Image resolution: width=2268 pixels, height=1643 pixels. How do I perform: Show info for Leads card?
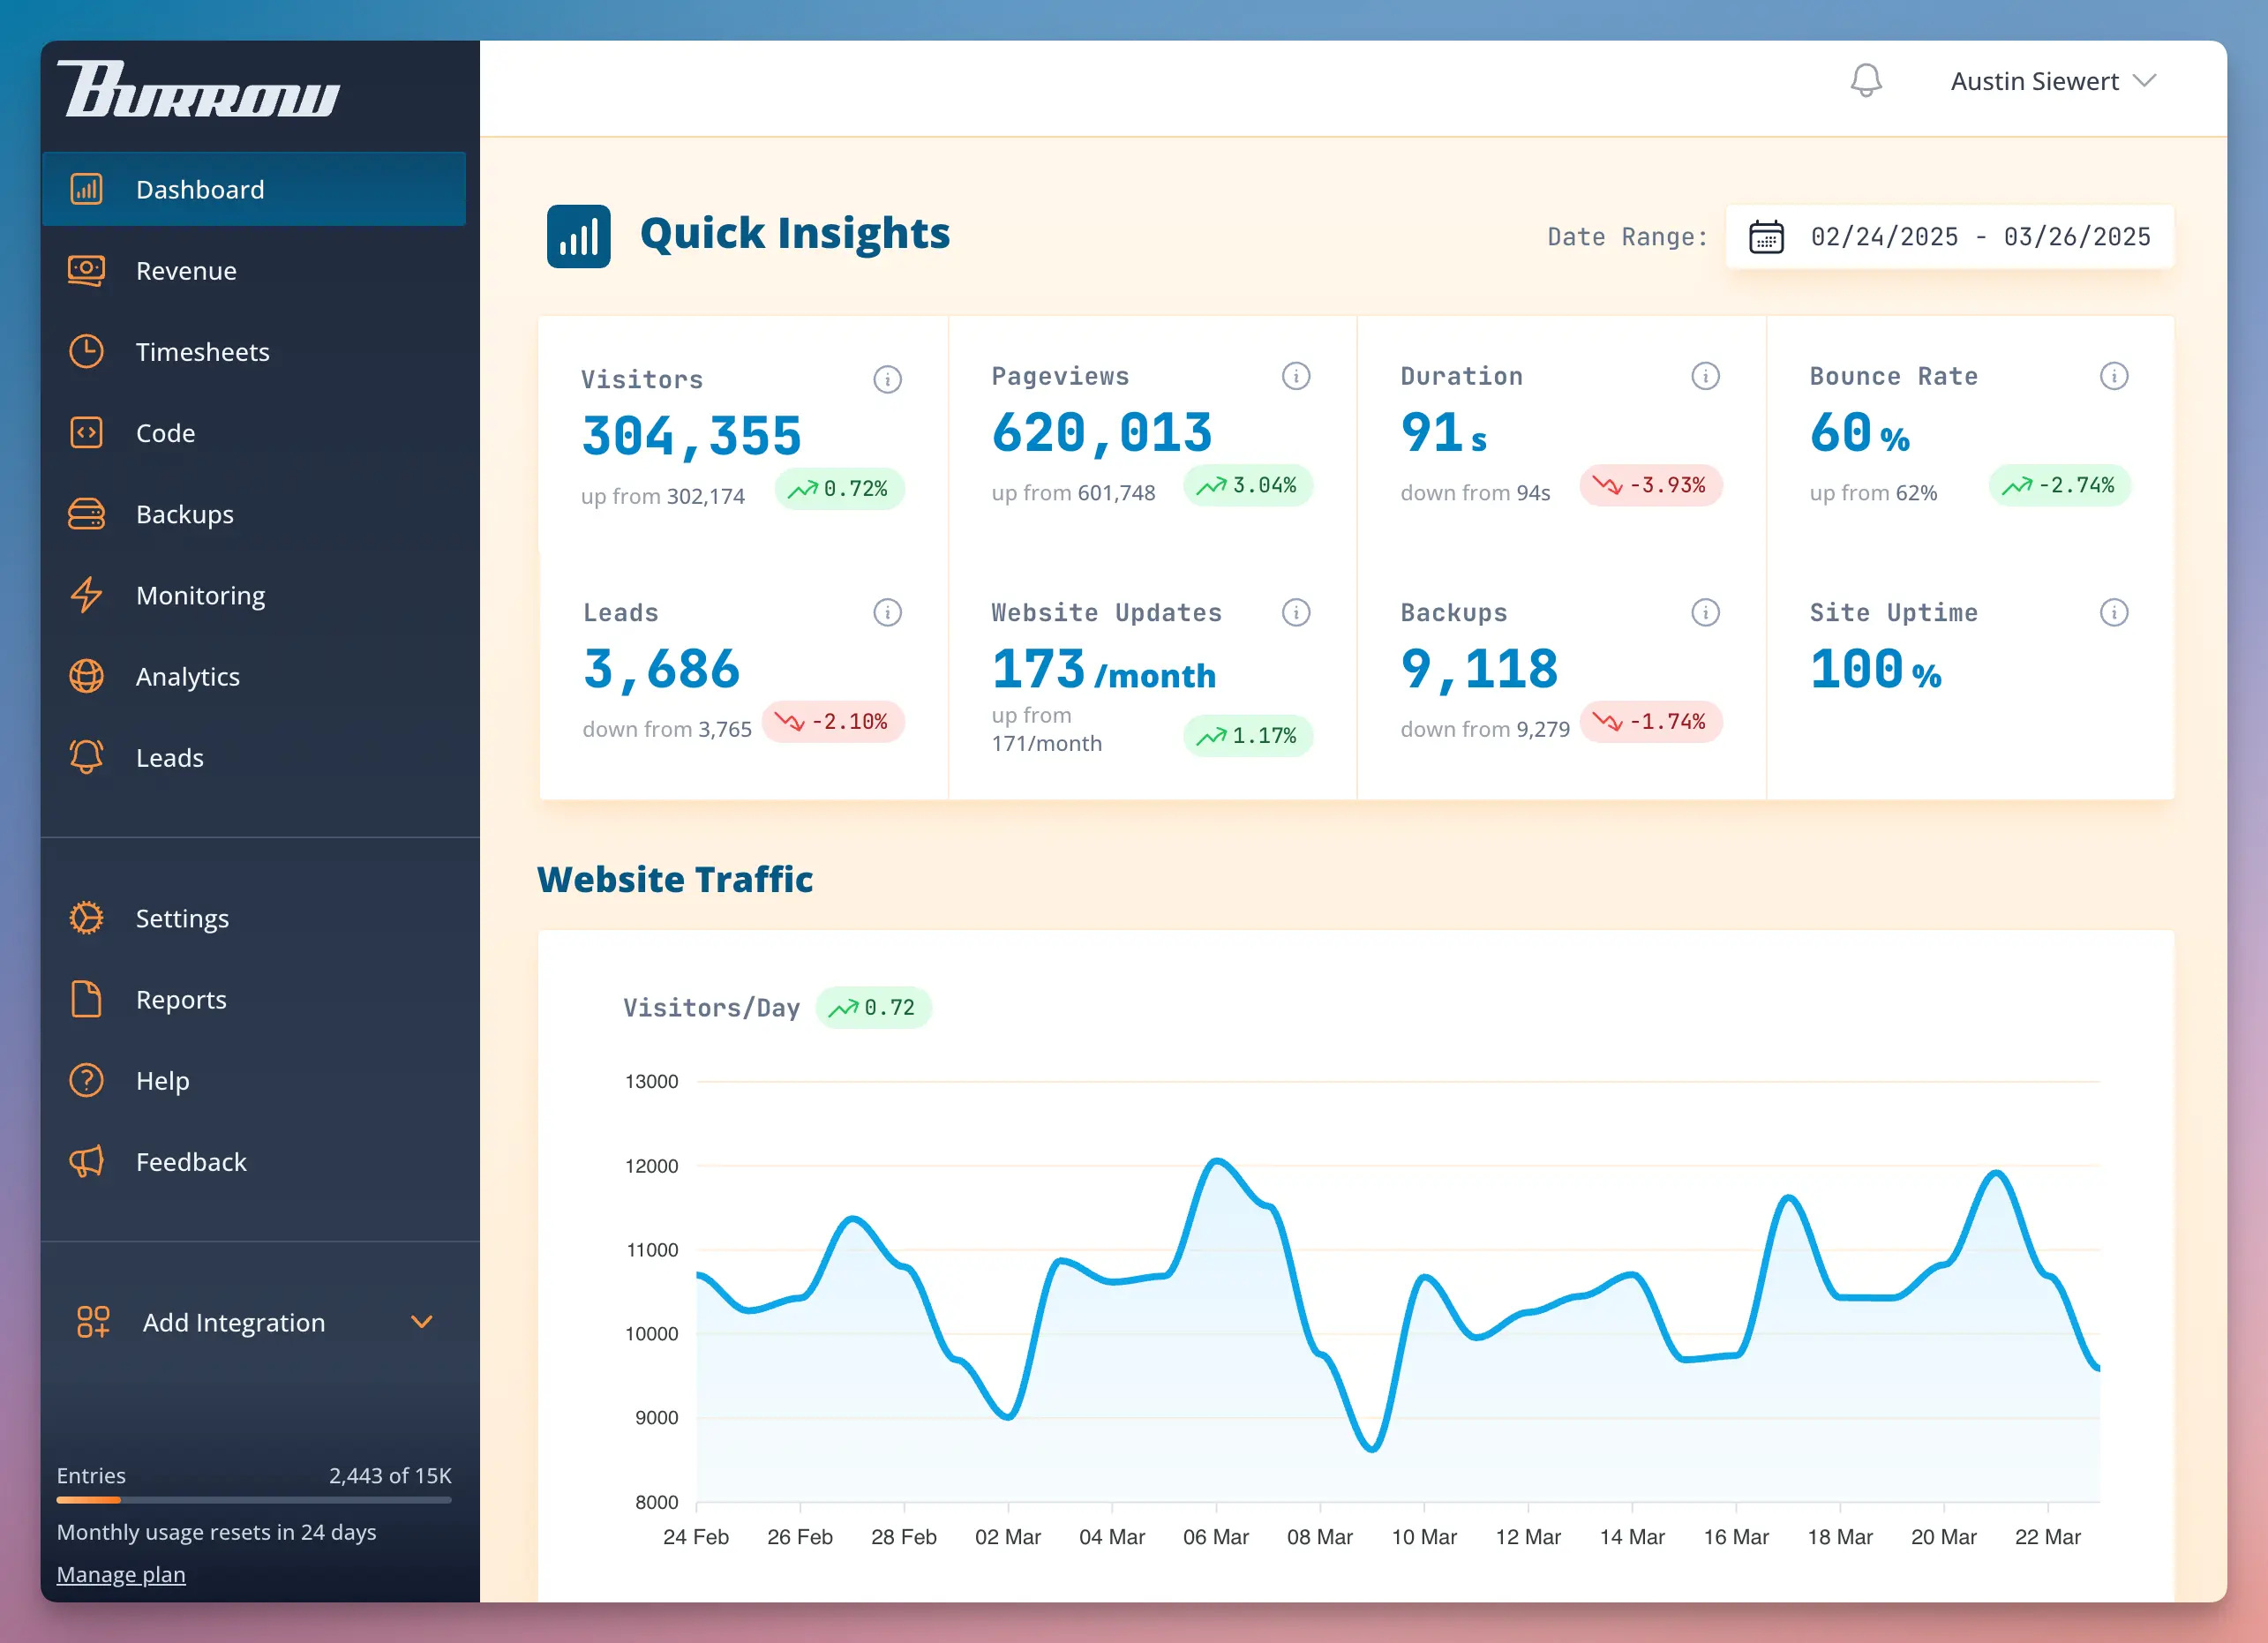click(x=887, y=612)
